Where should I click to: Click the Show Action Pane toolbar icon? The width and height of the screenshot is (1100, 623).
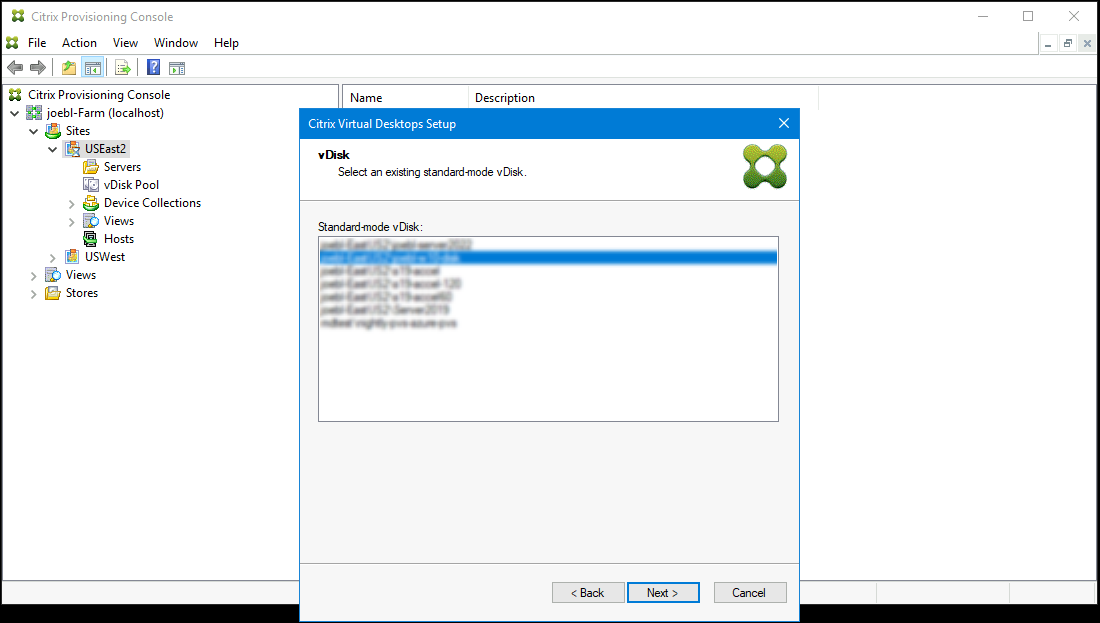177,67
